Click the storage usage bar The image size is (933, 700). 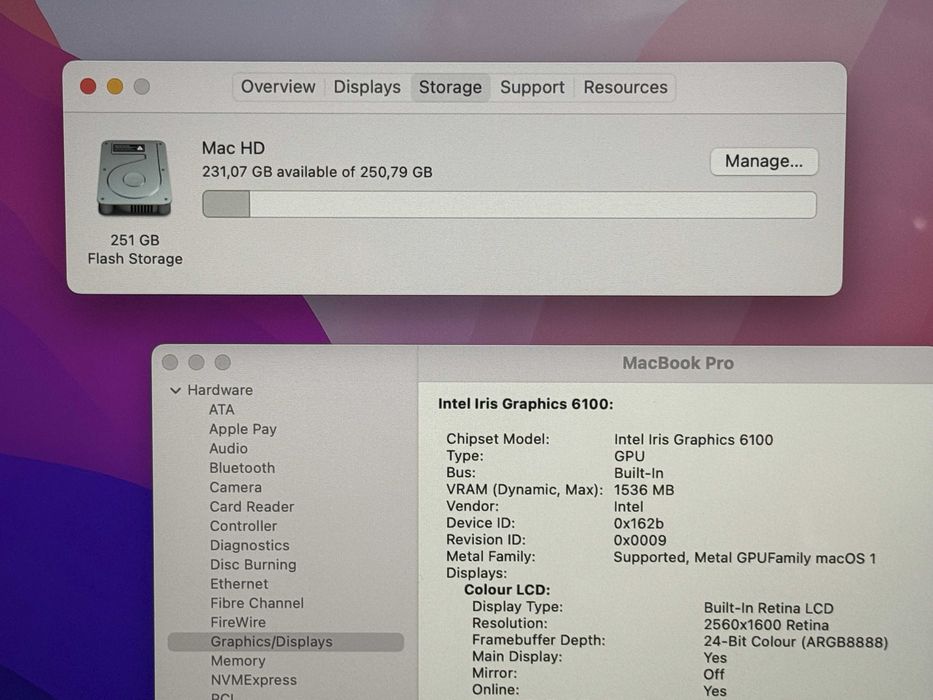(509, 204)
